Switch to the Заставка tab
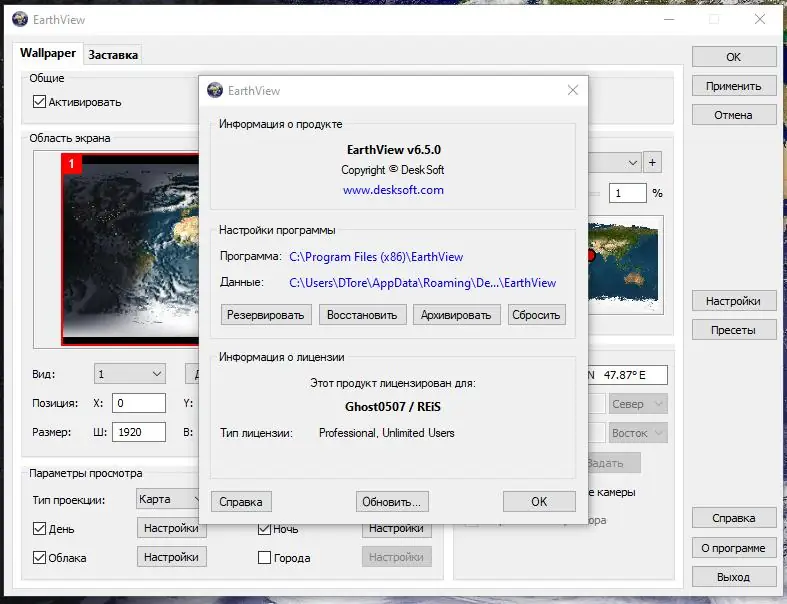Viewport: 787px width, 604px height. pyautogui.click(x=113, y=55)
